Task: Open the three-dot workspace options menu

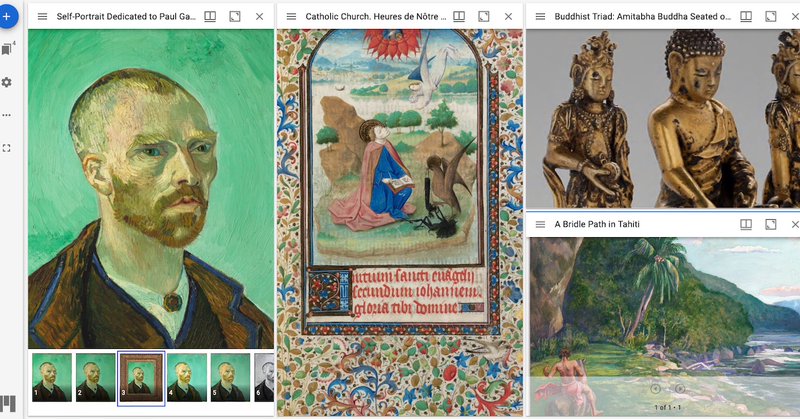Action: pos(7,115)
